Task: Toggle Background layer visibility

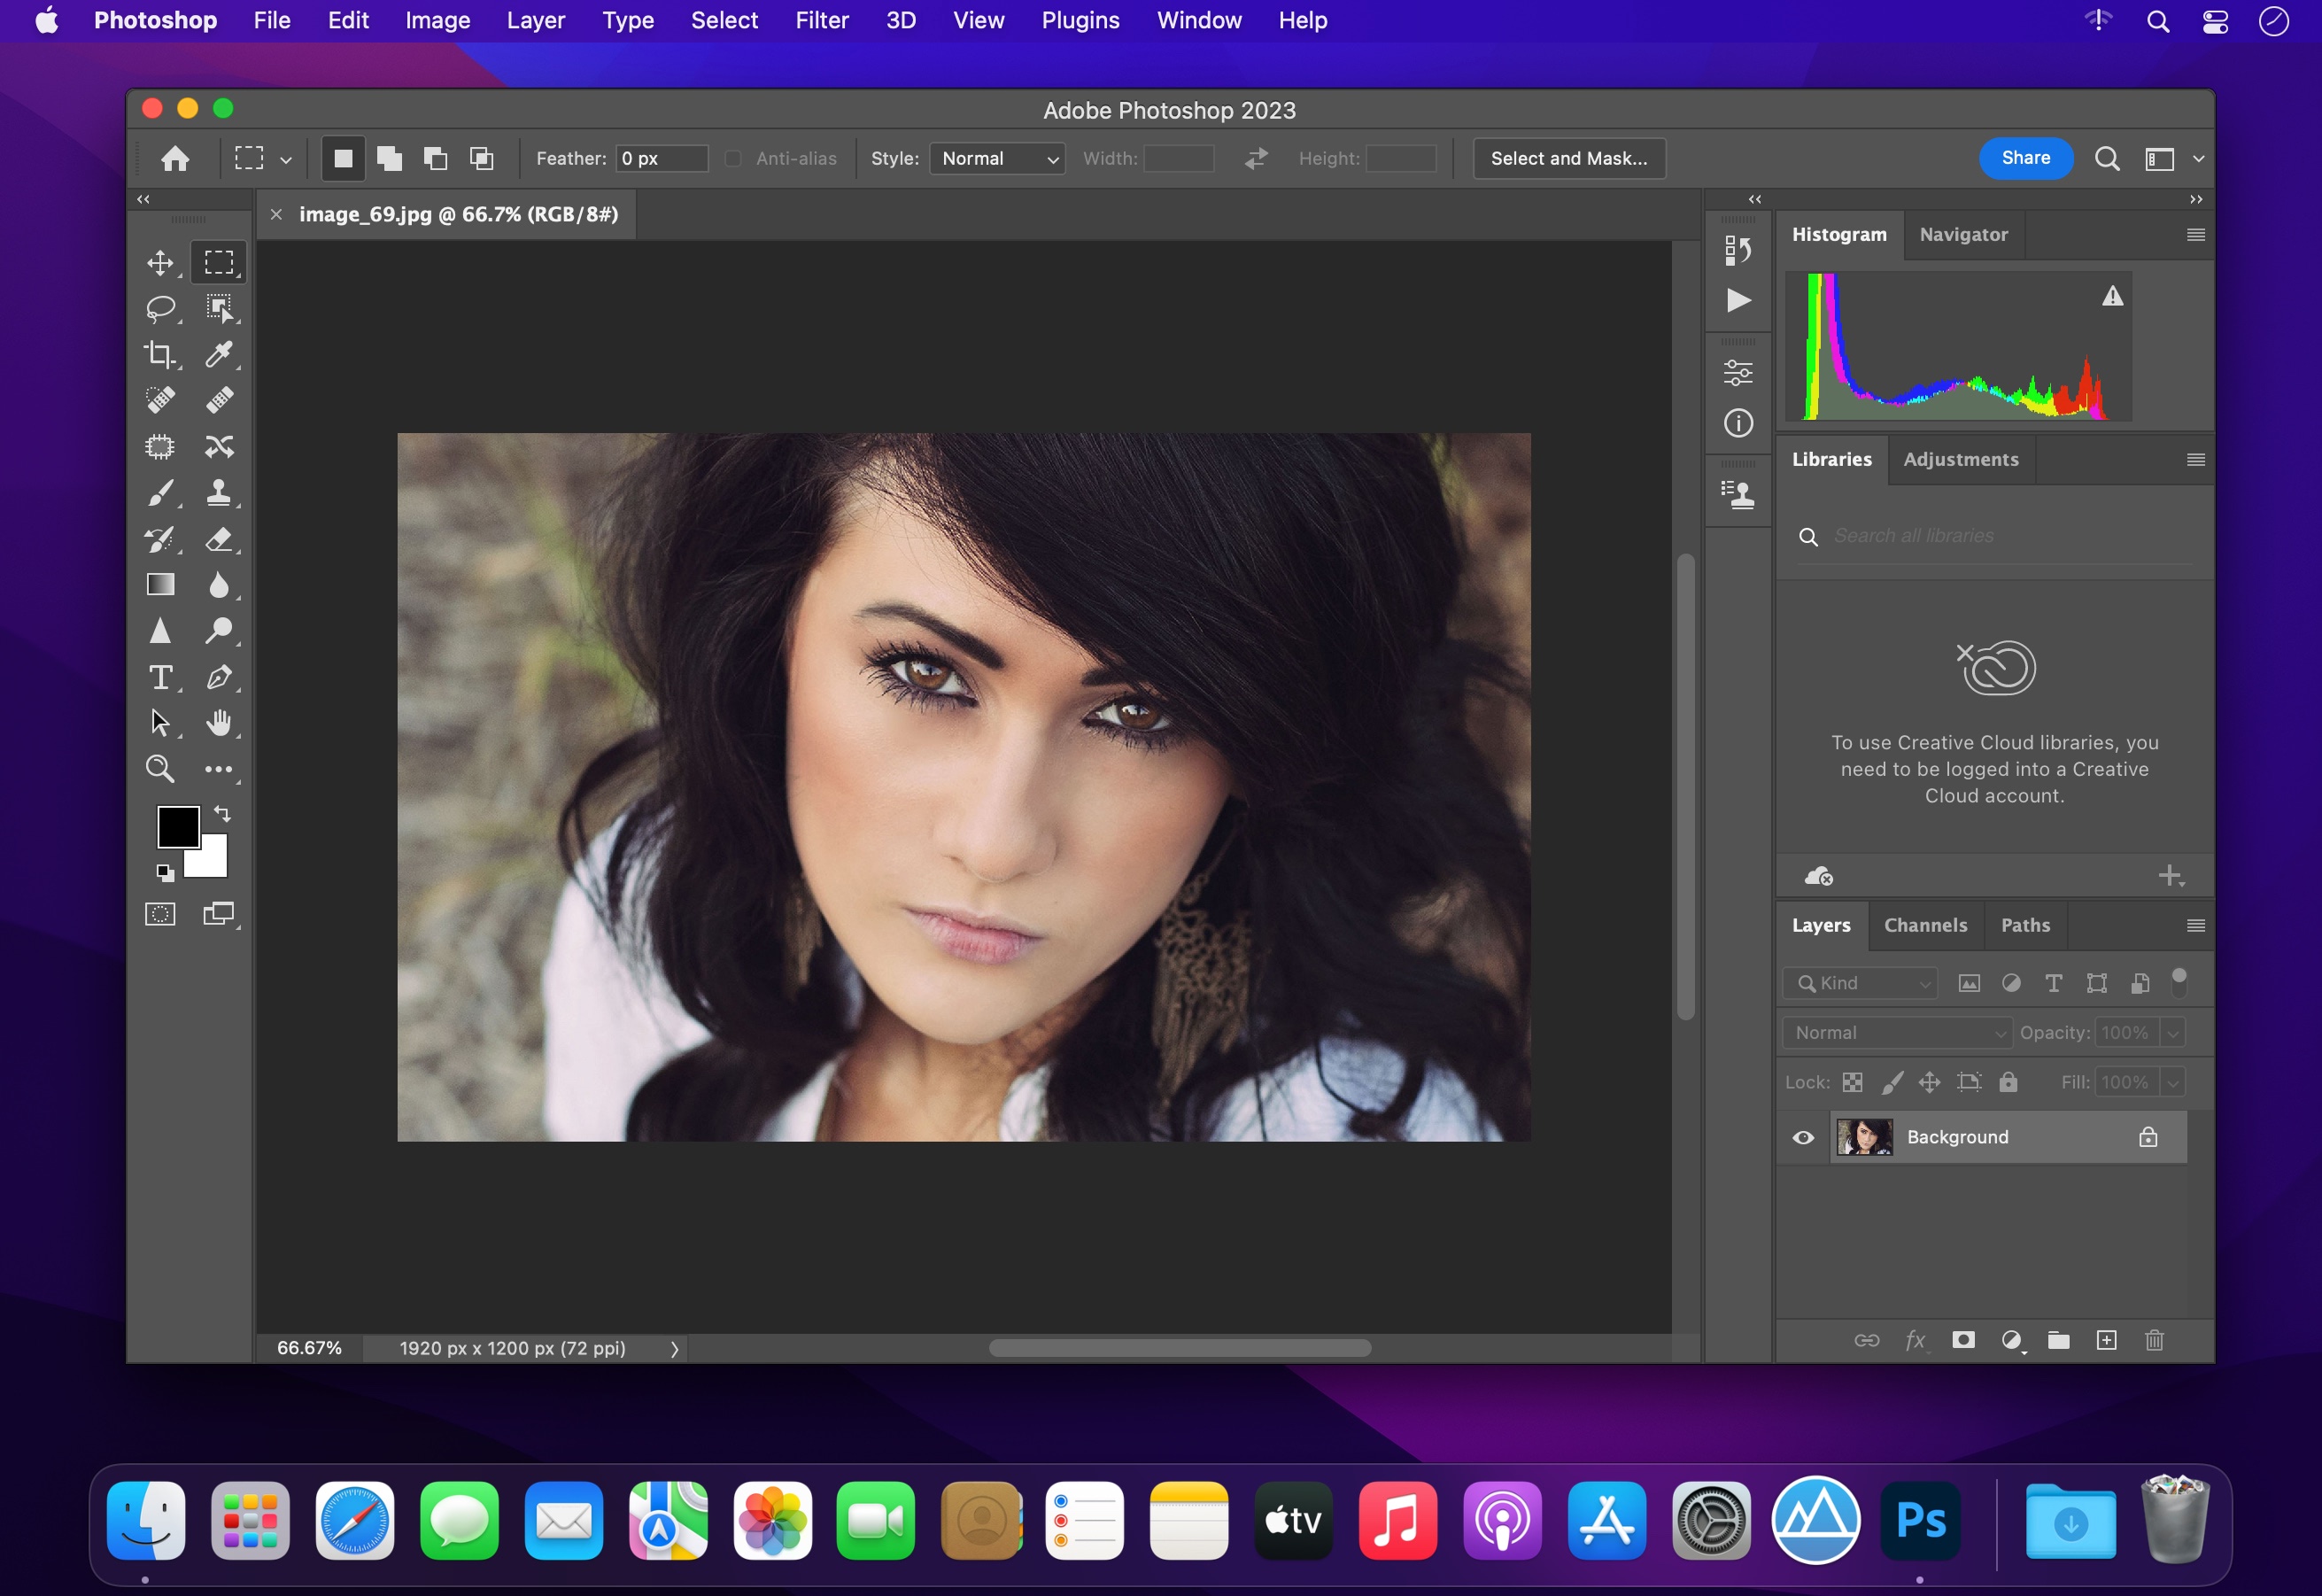Action: click(x=1803, y=1137)
